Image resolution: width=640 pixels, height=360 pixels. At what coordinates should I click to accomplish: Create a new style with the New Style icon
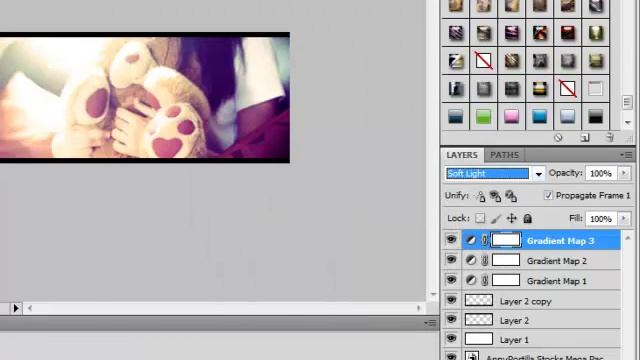coord(585,138)
